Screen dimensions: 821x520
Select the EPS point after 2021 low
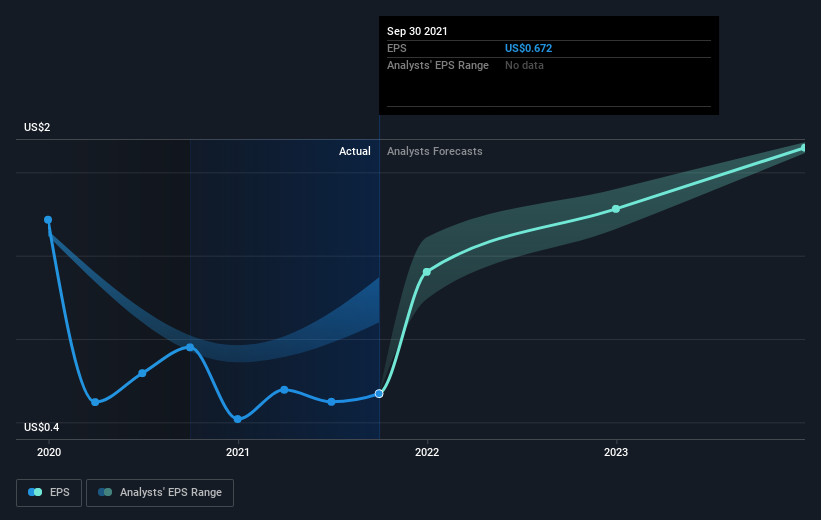pos(284,390)
